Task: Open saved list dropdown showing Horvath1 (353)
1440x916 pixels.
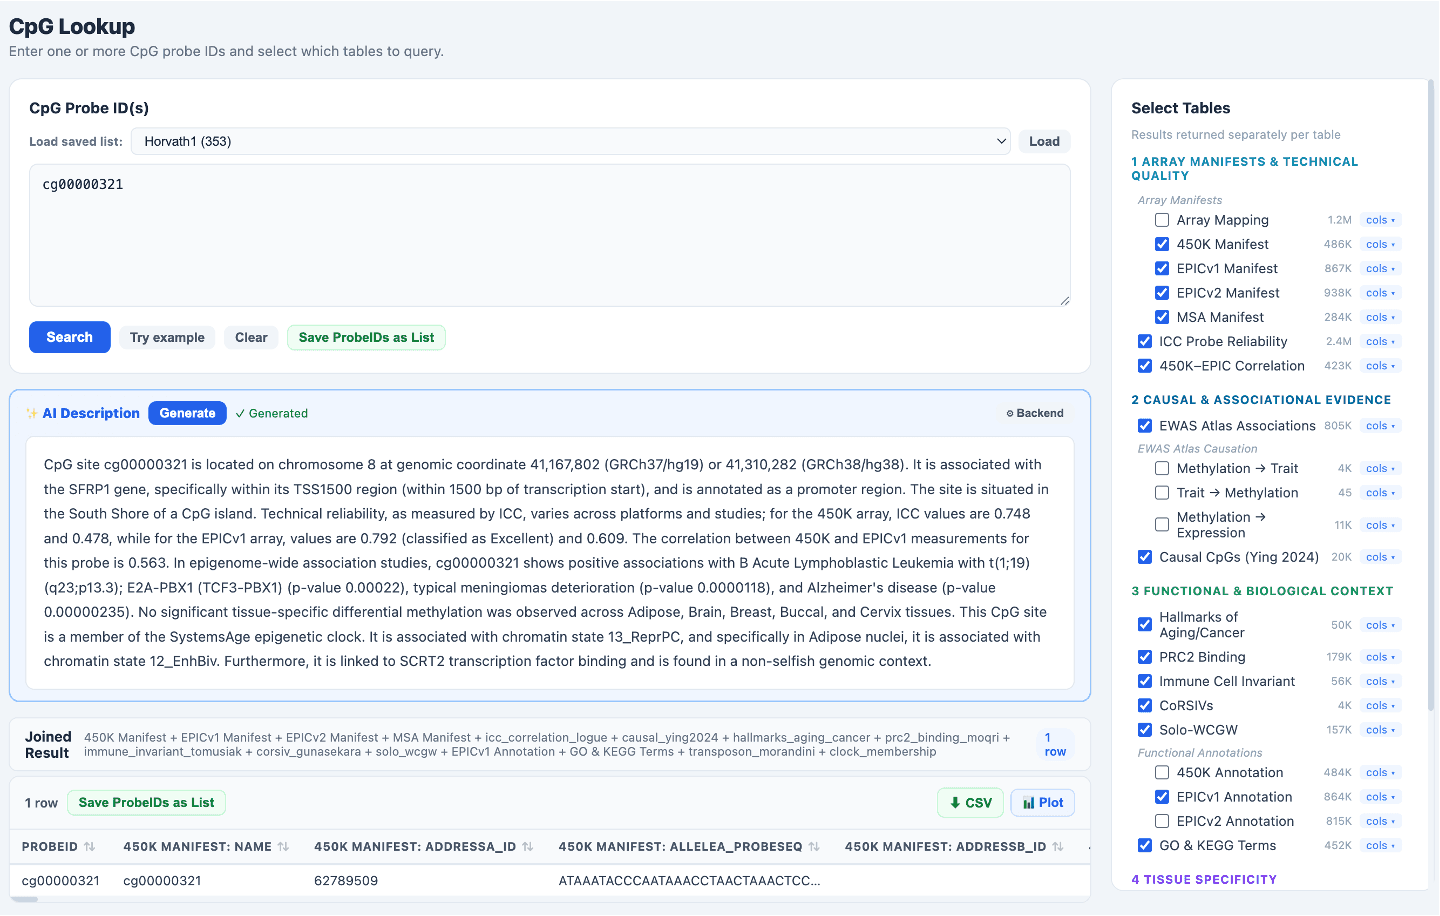Action: (x=571, y=142)
